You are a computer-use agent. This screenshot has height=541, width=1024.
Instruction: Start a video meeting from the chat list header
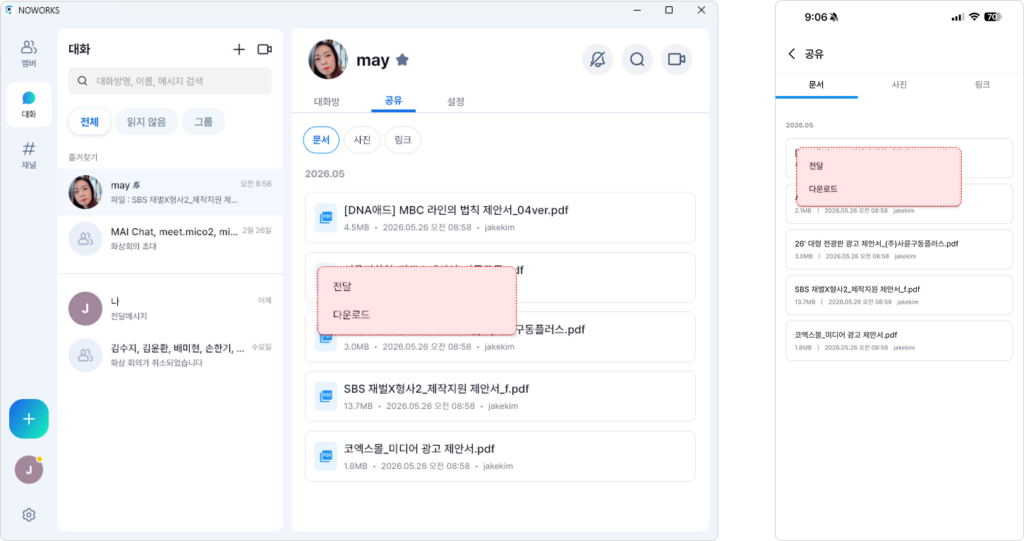point(264,49)
